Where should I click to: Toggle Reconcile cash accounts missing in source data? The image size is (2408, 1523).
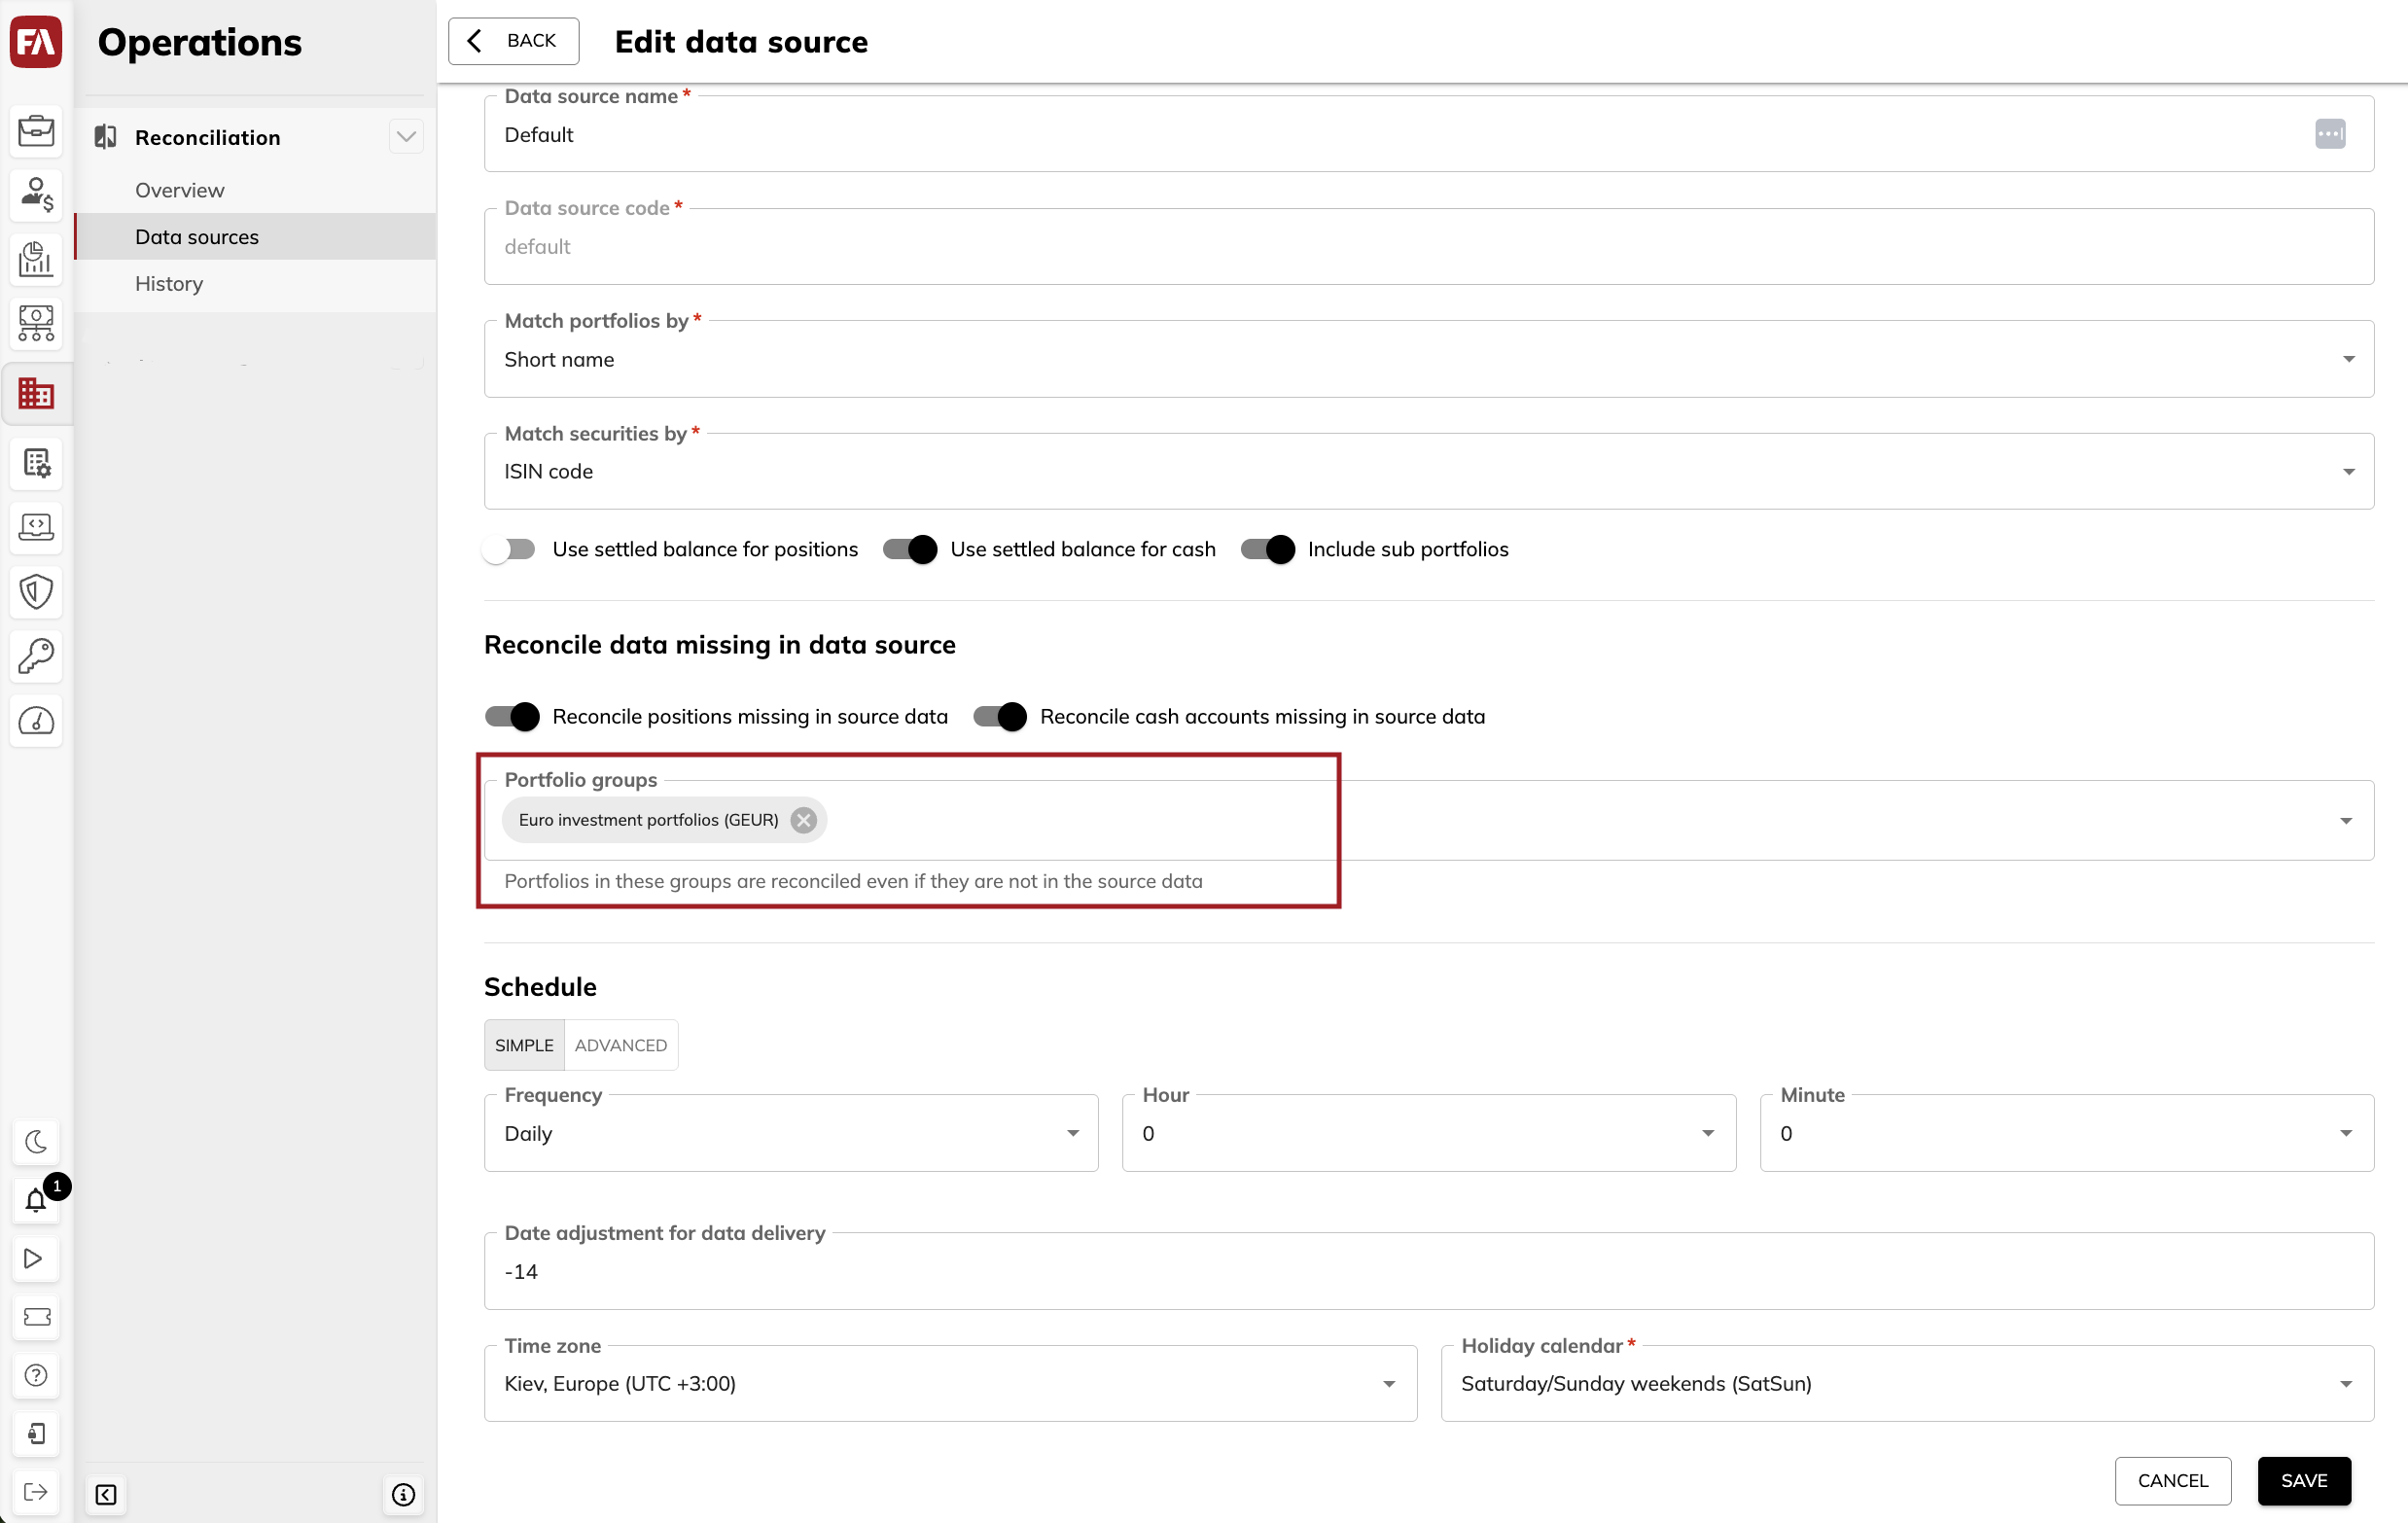tap(1000, 716)
